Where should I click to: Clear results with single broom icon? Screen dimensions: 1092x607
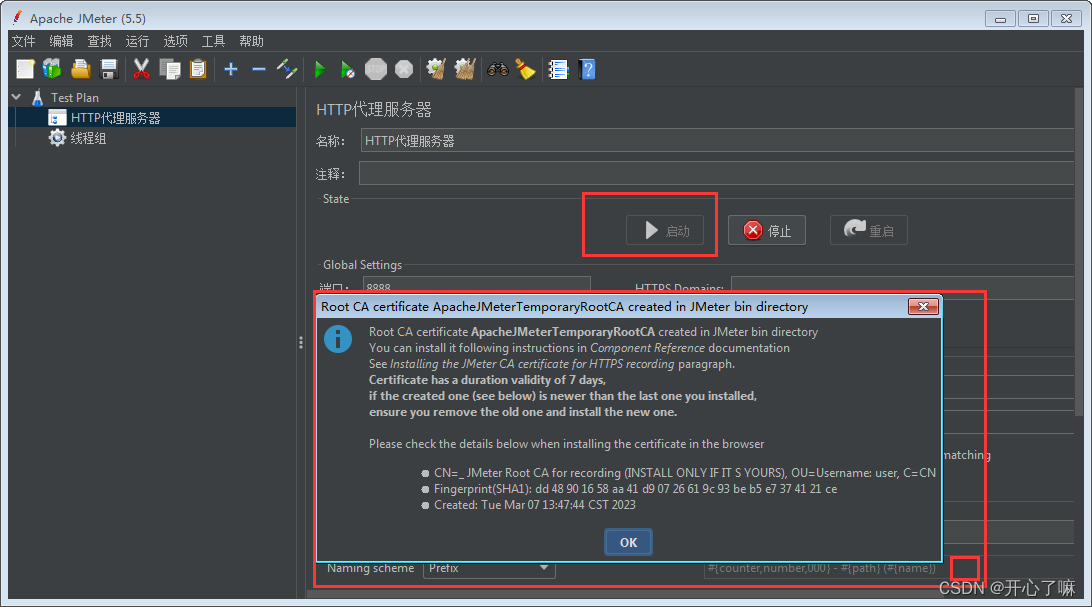tap(437, 69)
